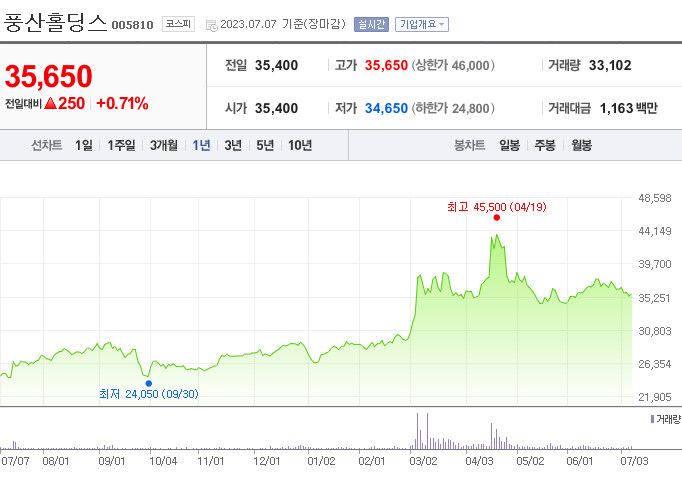Click the calendar clock icon beside the date
This screenshot has height=478, width=682.
click(211, 26)
